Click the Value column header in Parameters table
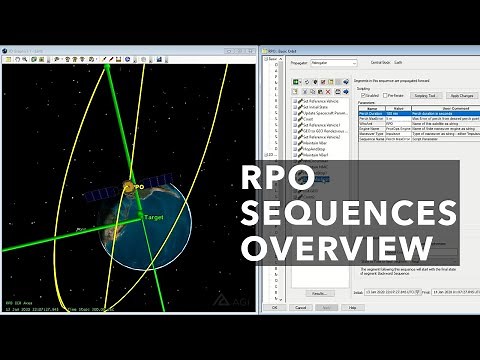480x360 pixels. tap(398, 108)
